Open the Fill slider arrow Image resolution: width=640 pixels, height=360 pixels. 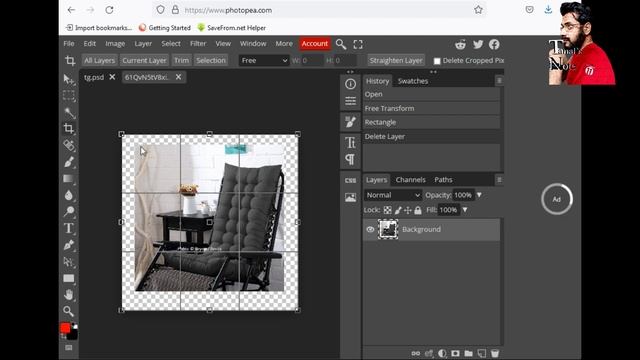tap(464, 210)
